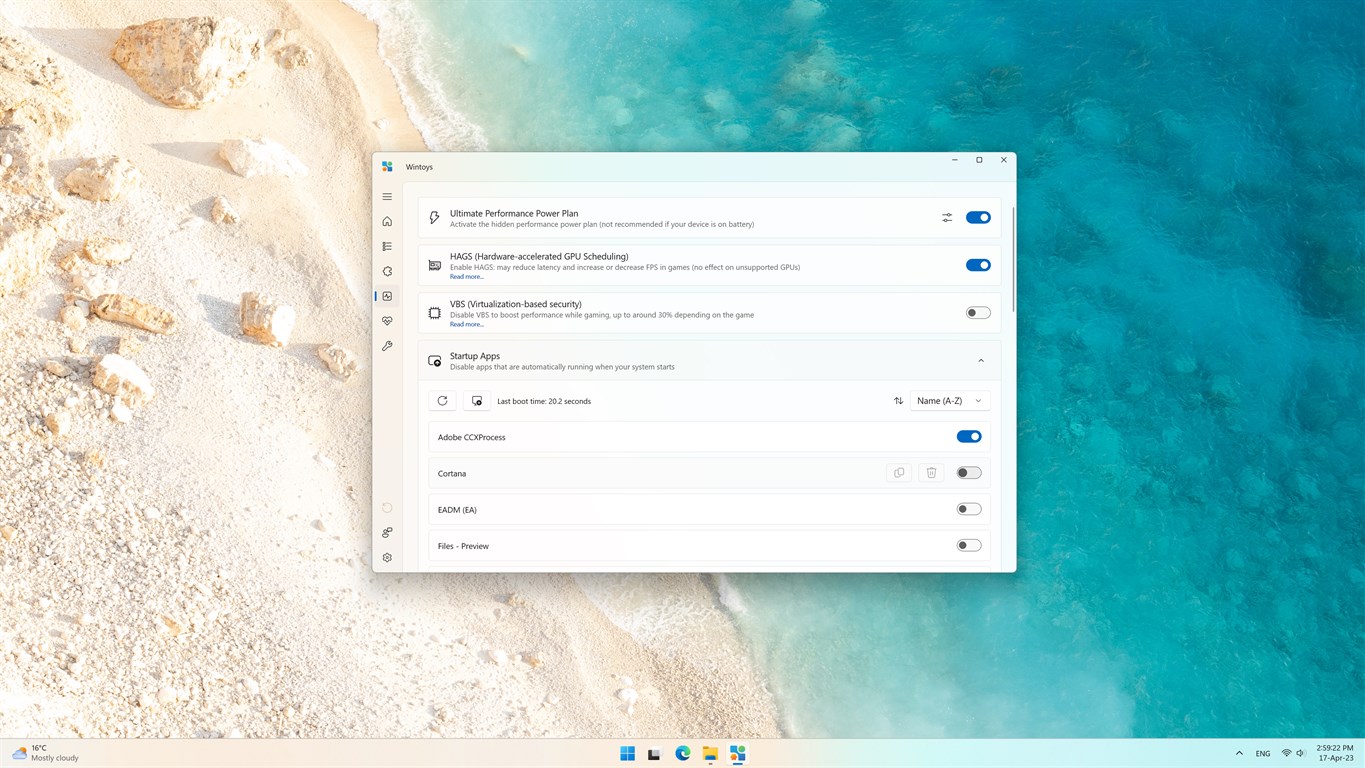Go to the Home page in sidebar

point(387,222)
